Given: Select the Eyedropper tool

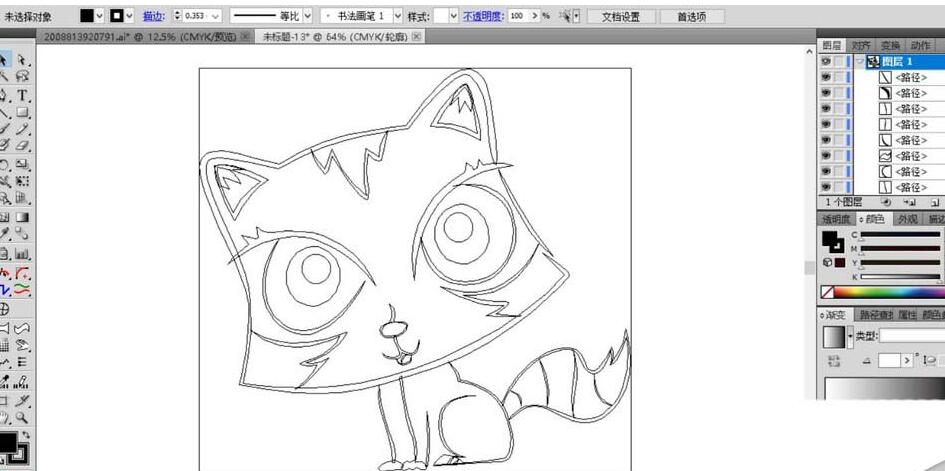Looking at the screenshot, I should 5,234.
